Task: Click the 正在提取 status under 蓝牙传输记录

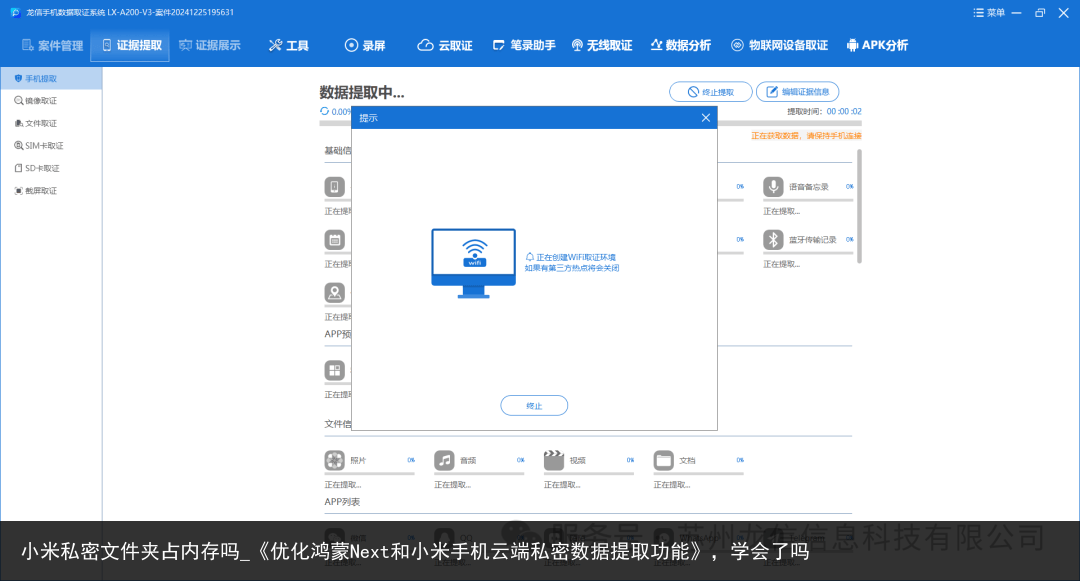Action: tap(782, 264)
